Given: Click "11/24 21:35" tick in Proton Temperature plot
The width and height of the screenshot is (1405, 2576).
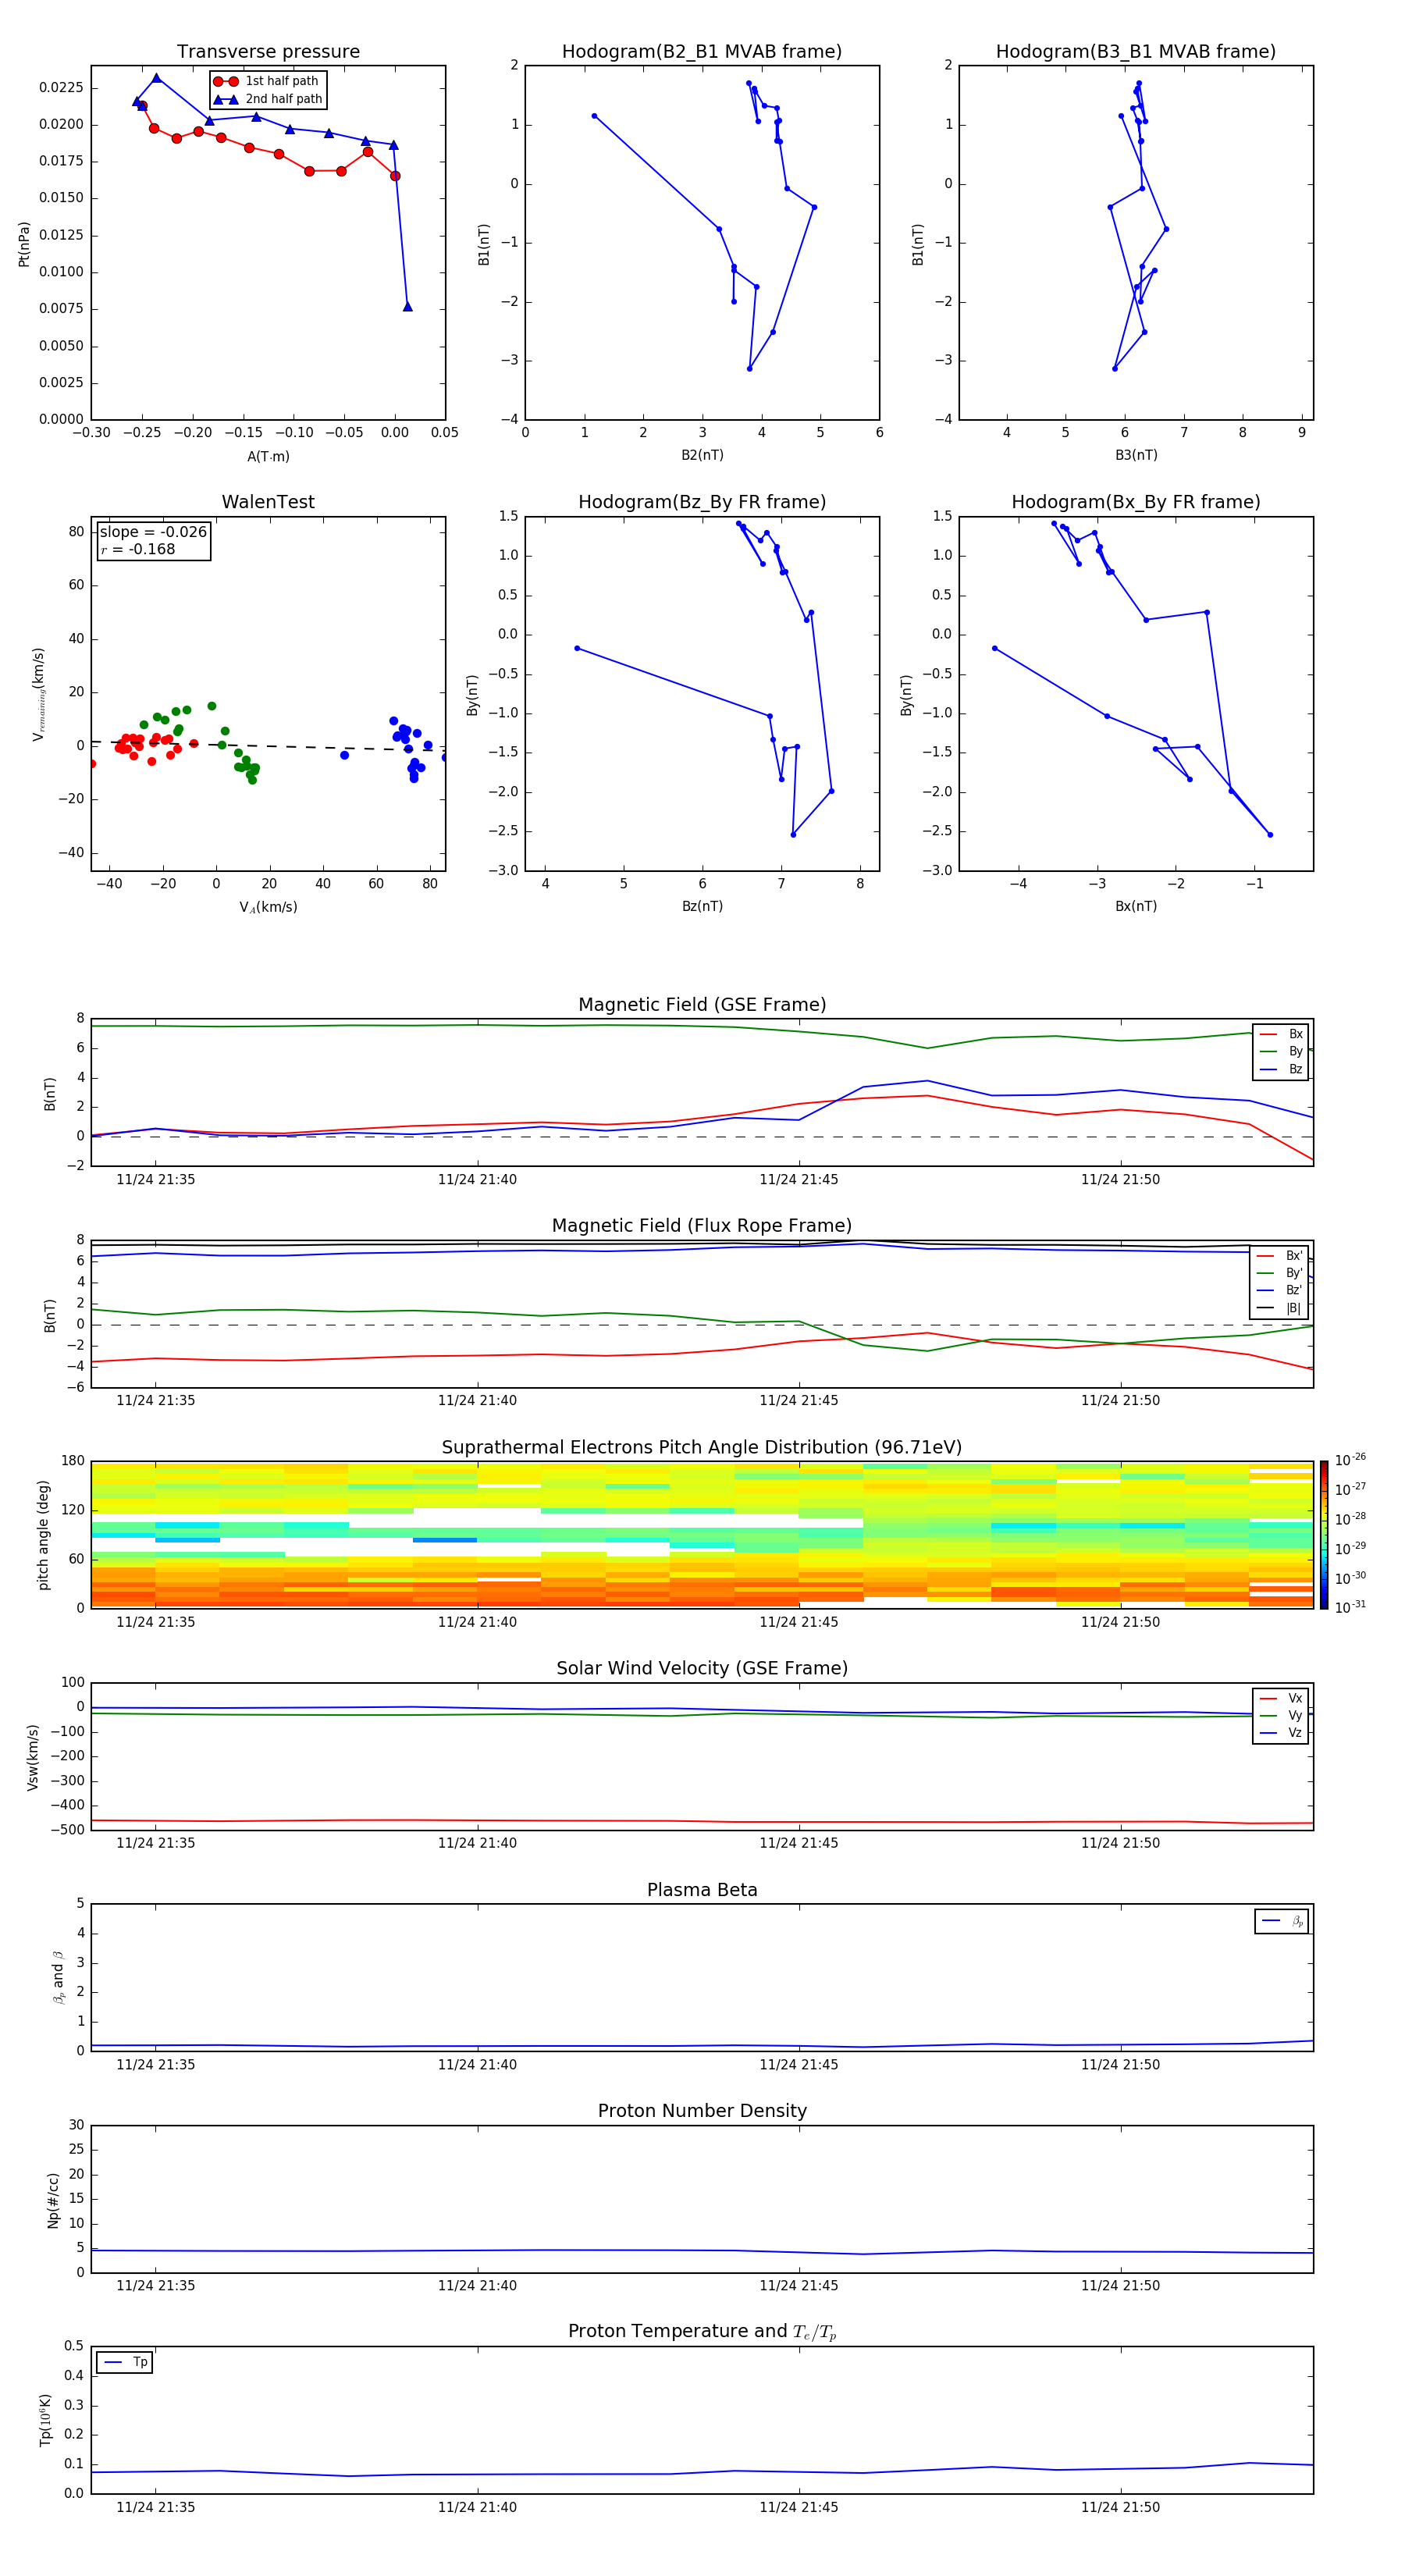Looking at the screenshot, I should [155, 2507].
